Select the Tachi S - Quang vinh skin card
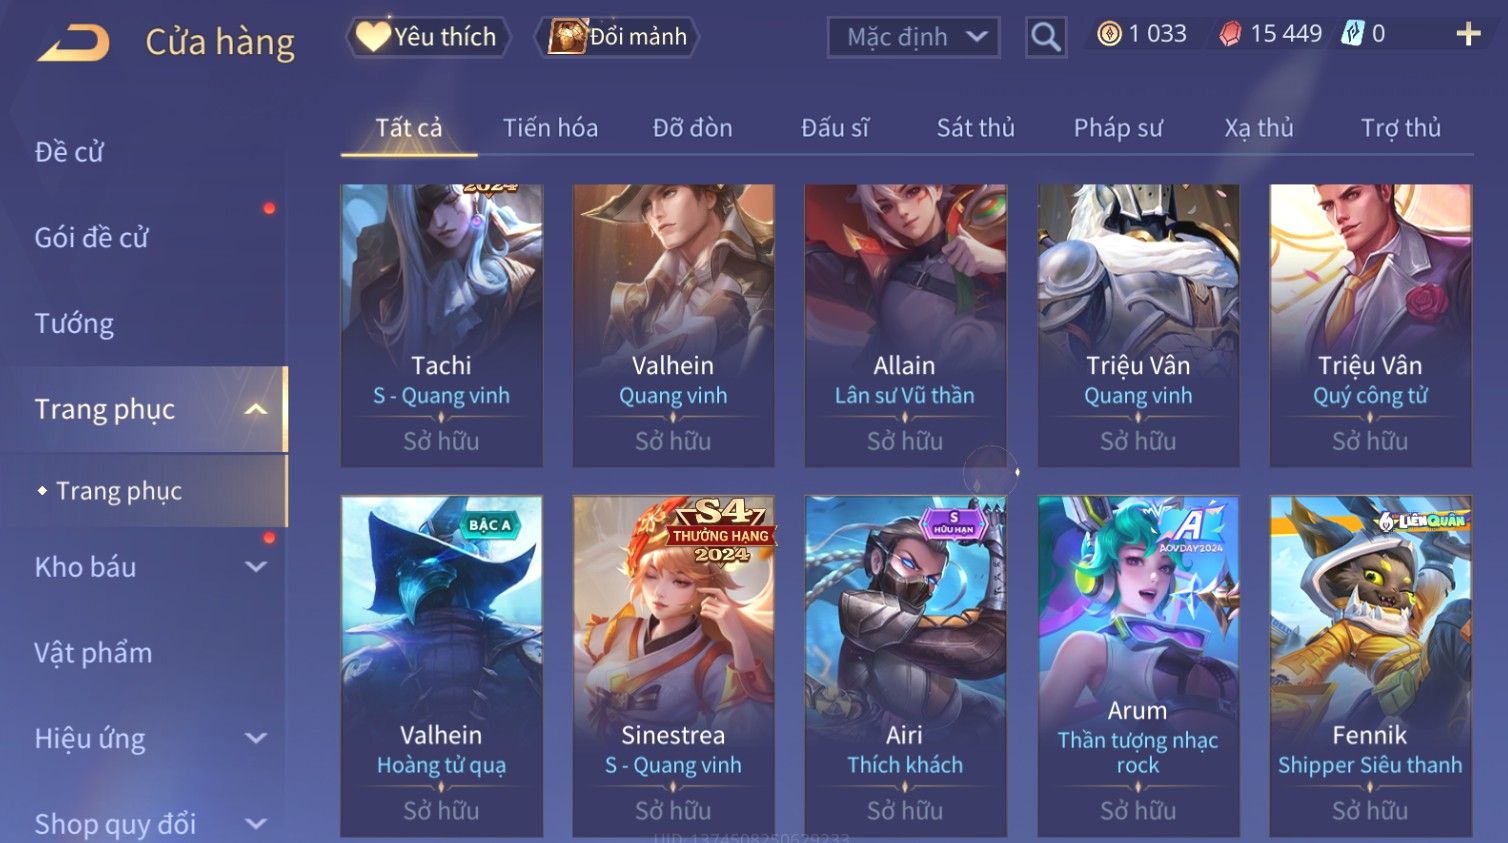 (441, 325)
